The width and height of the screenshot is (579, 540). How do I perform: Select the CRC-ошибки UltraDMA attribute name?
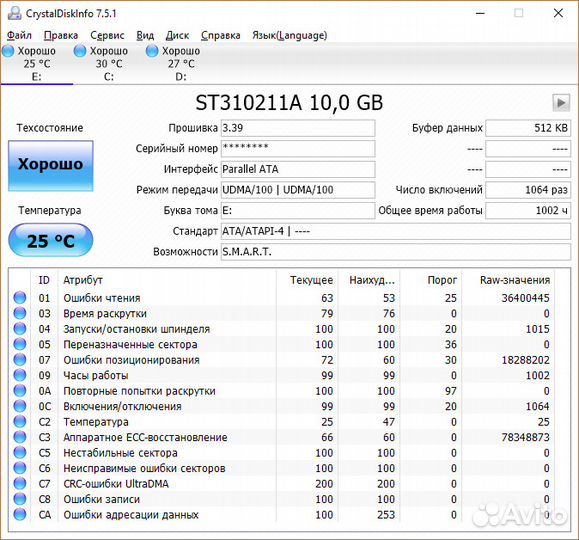[x=116, y=483]
